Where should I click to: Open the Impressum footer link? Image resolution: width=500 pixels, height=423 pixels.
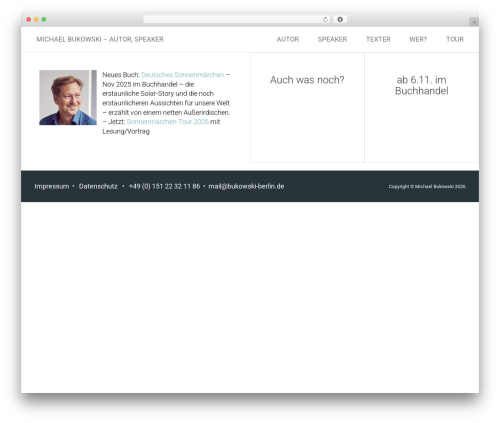click(52, 186)
